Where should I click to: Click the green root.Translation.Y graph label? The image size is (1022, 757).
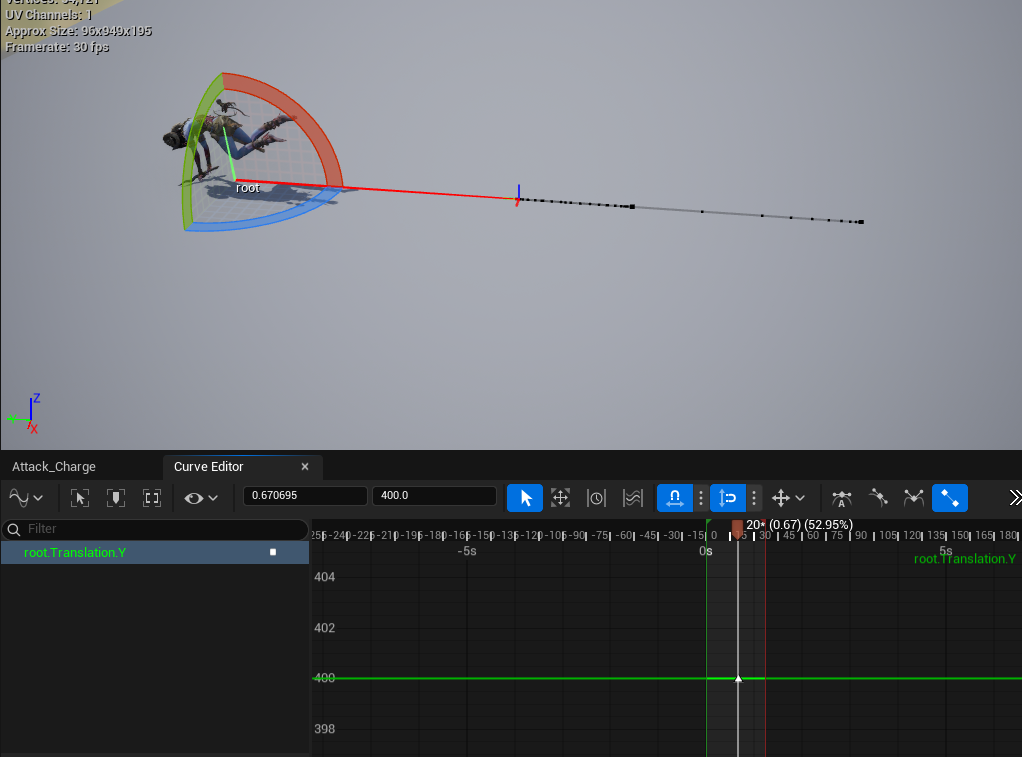(x=965, y=559)
